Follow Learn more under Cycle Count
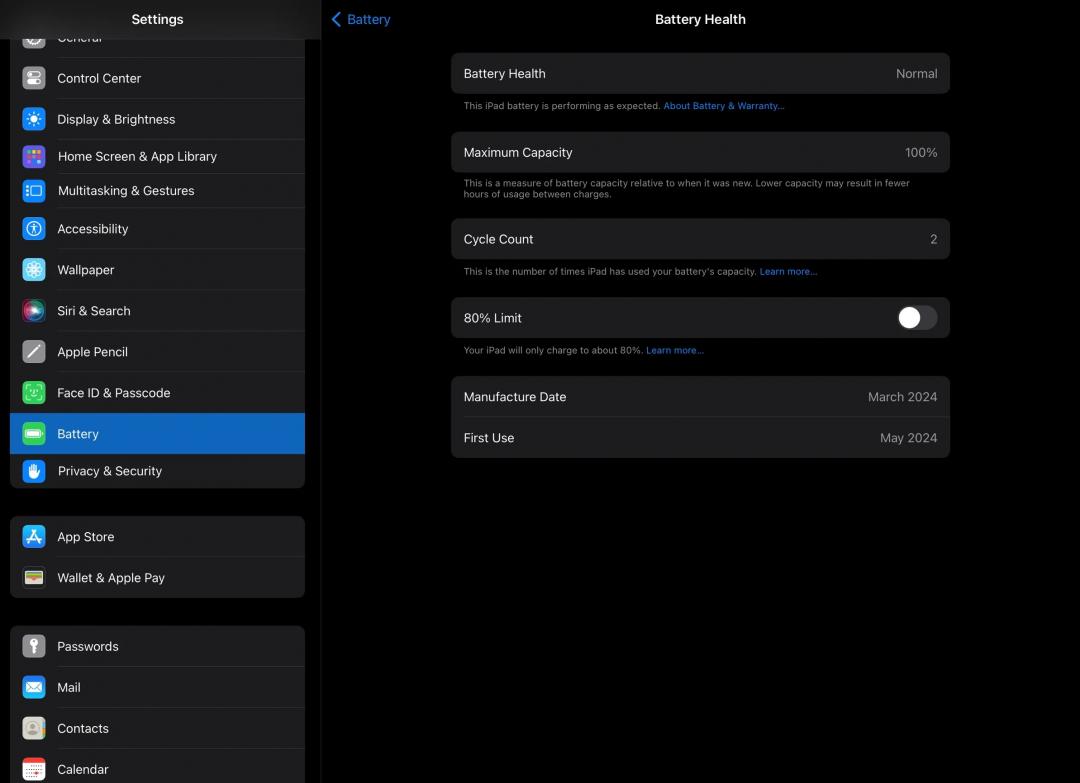1080x783 pixels. (x=788, y=271)
